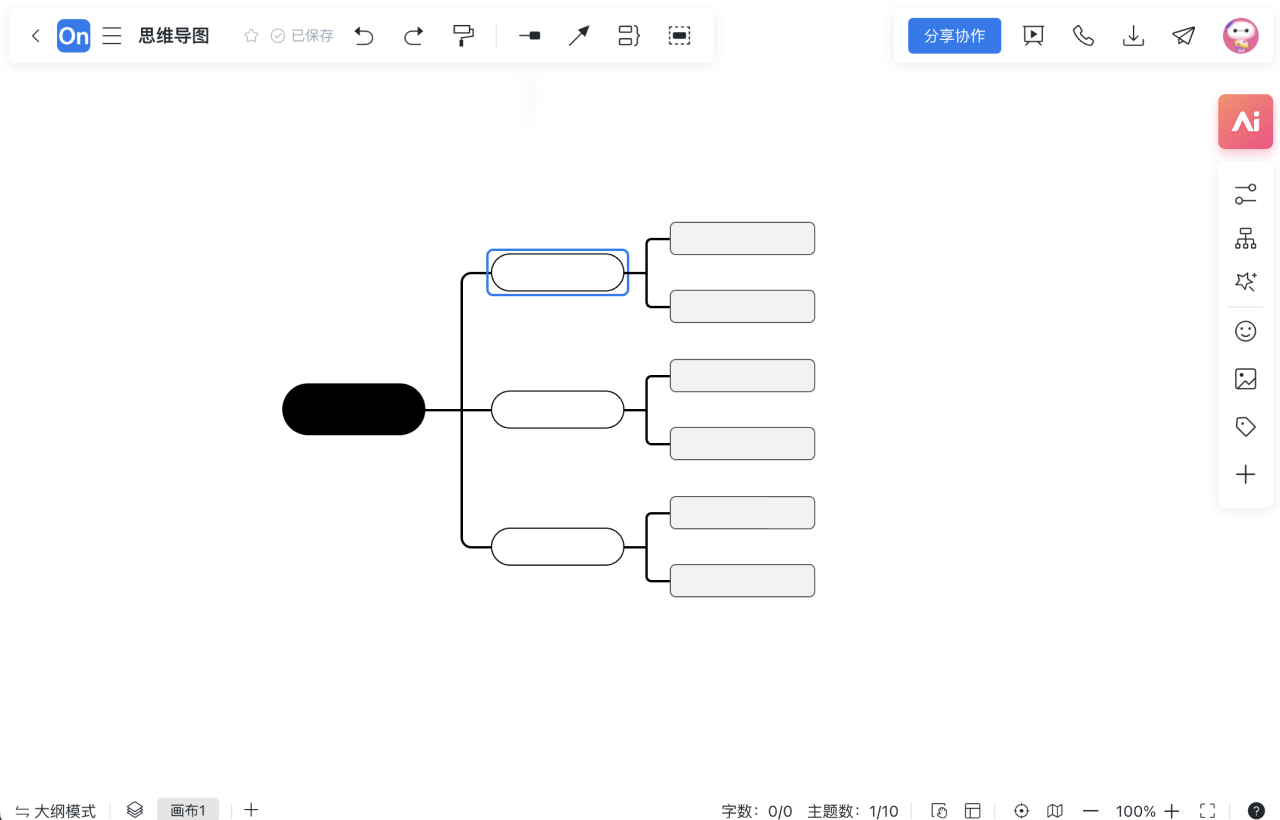
Task: Select the 画布1 canvas tab
Action: point(188,810)
